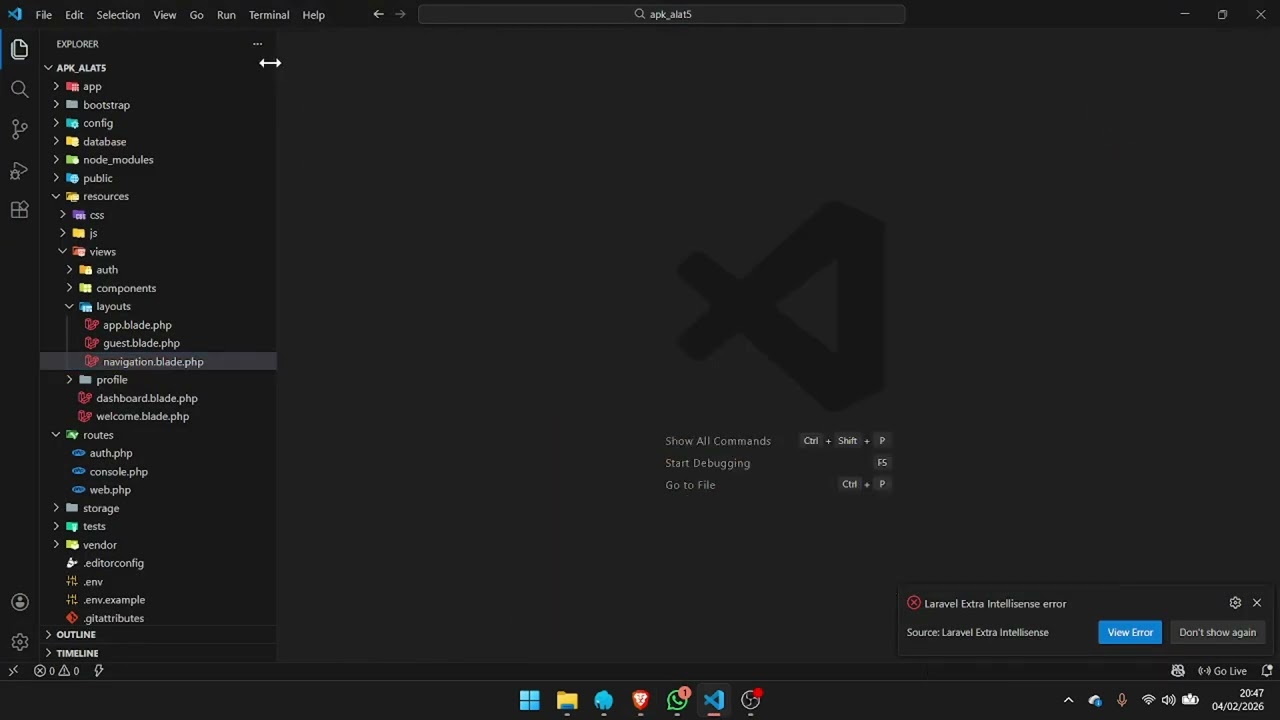Open app.blade.php file
Viewport: 1280px width, 720px height.
click(x=158, y=325)
